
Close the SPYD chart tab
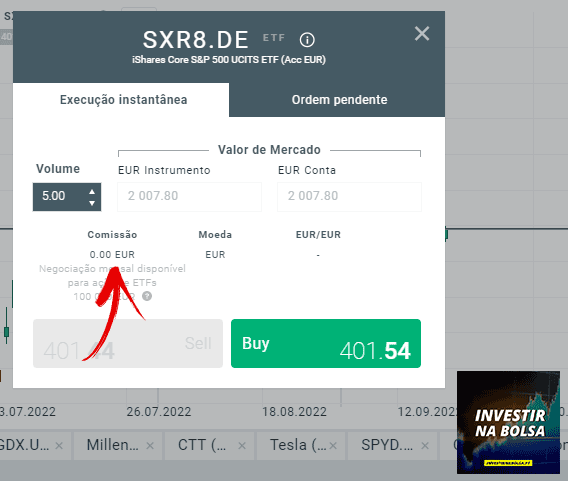point(425,446)
